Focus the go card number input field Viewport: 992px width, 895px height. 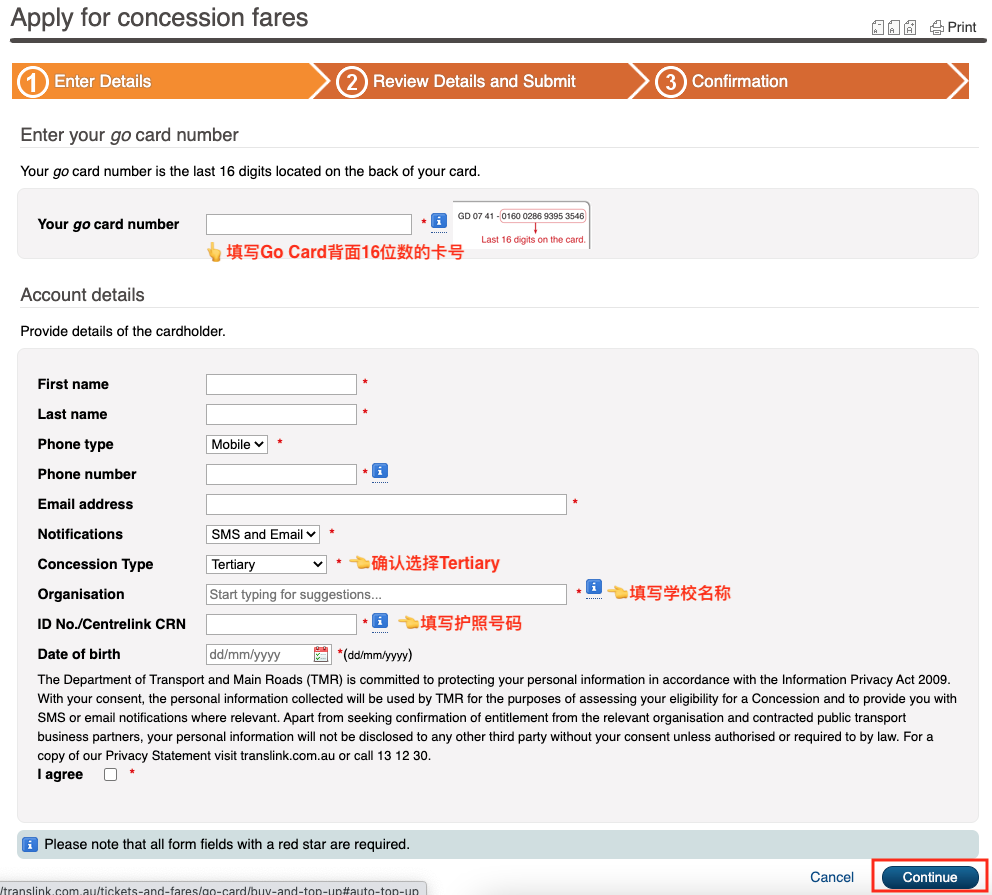click(x=309, y=224)
